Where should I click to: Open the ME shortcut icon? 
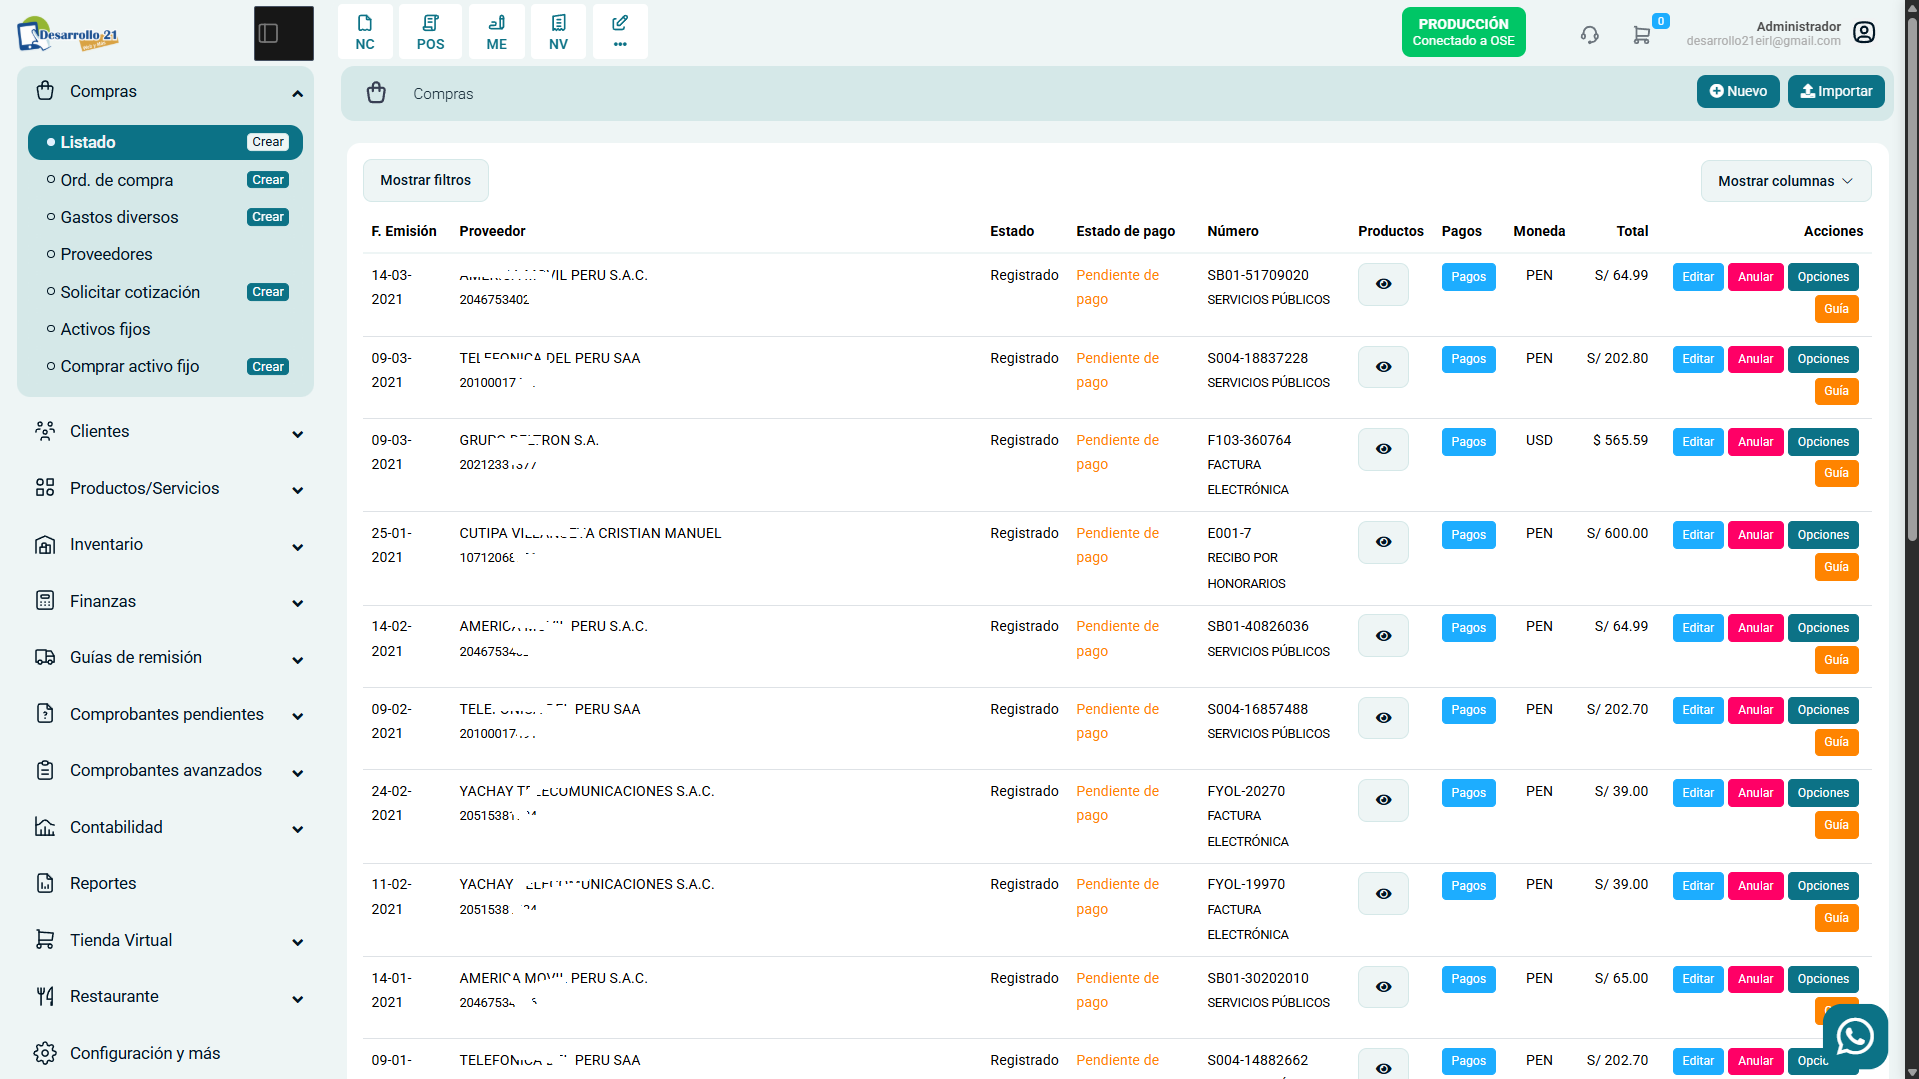tap(497, 32)
